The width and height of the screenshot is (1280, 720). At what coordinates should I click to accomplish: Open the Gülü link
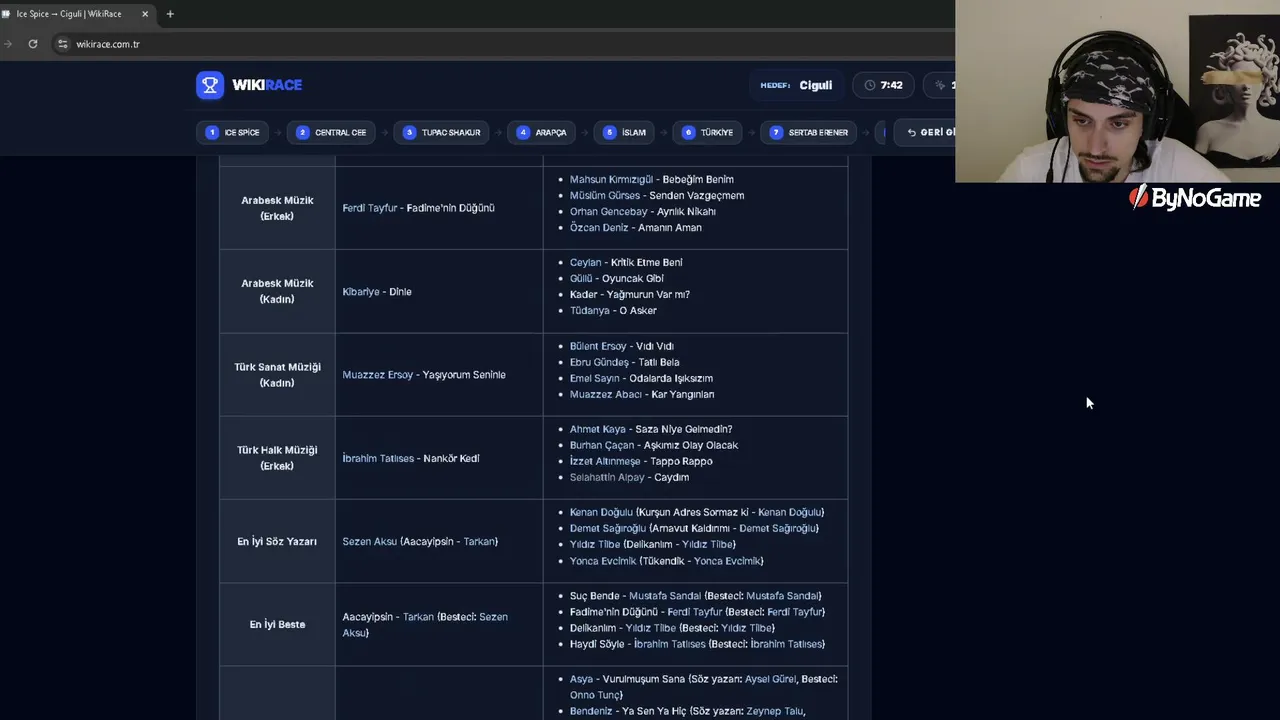click(x=581, y=278)
